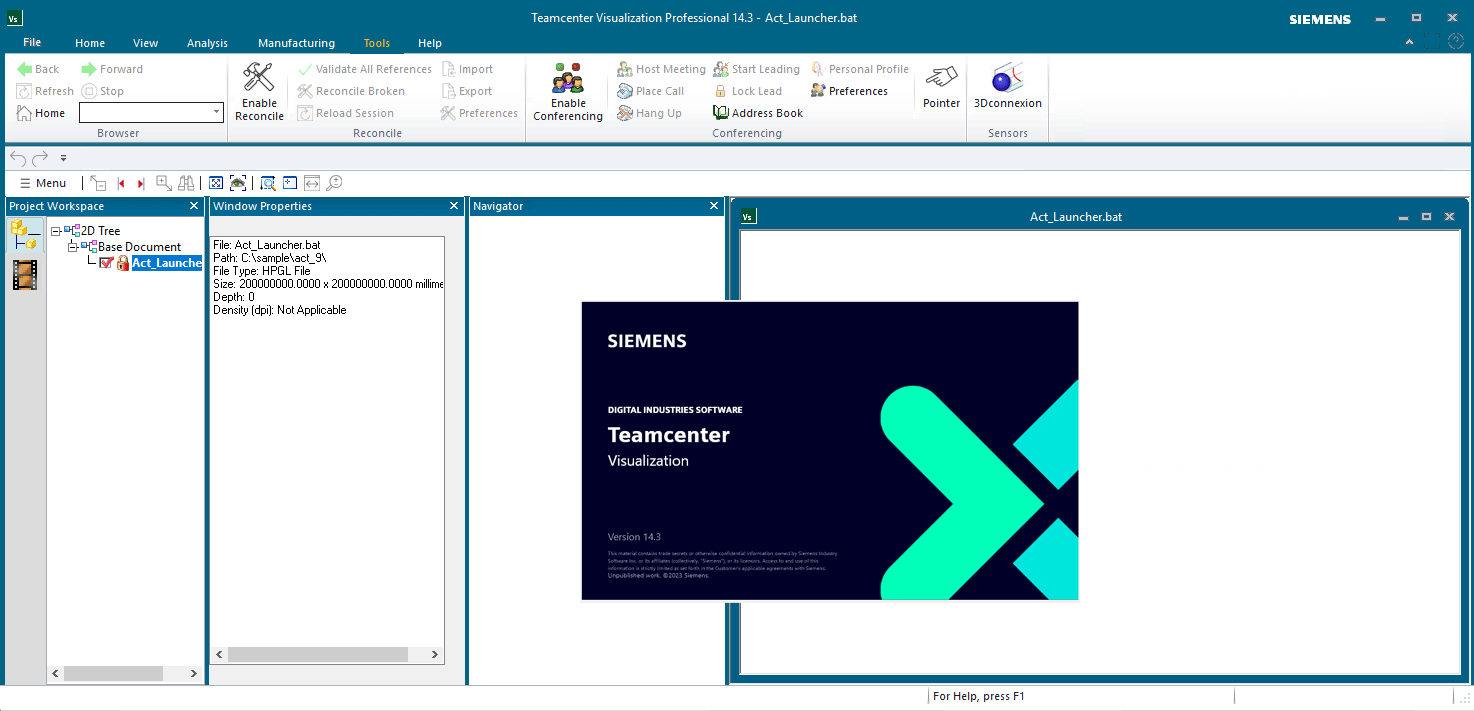Image resolution: width=1474 pixels, height=711 pixels.
Task: Open the Address Book
Action: click(x=757, y=112)
